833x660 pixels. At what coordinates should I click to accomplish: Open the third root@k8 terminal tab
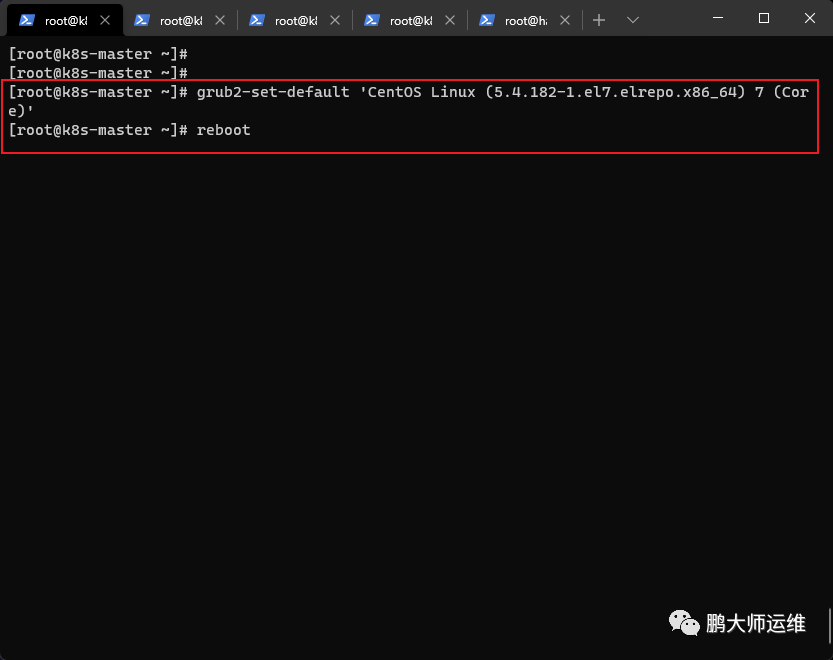(295, 20)
